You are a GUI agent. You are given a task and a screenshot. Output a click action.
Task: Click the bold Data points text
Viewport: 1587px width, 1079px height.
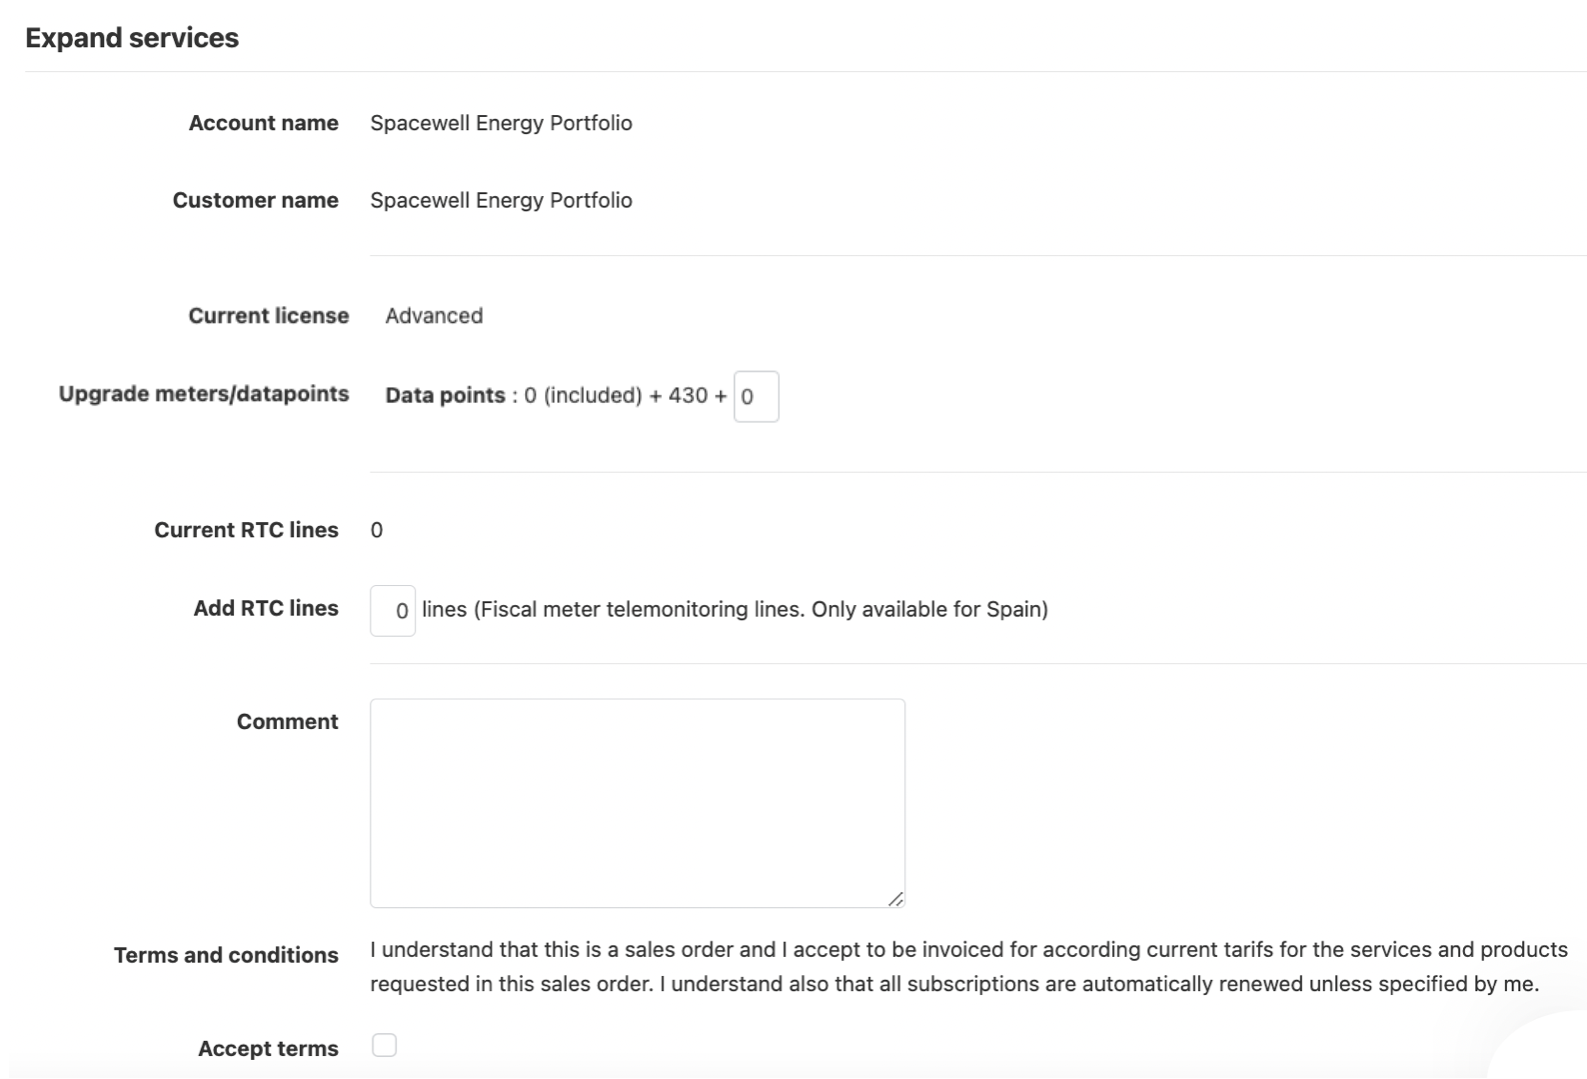tap(445, 395)
